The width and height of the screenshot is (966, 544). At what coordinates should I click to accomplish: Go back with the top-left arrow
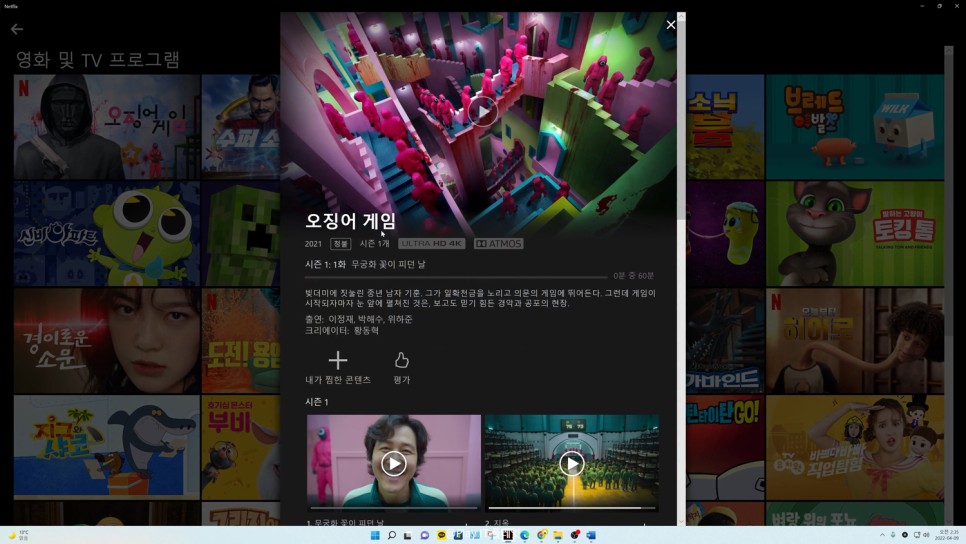pos(17,28)
